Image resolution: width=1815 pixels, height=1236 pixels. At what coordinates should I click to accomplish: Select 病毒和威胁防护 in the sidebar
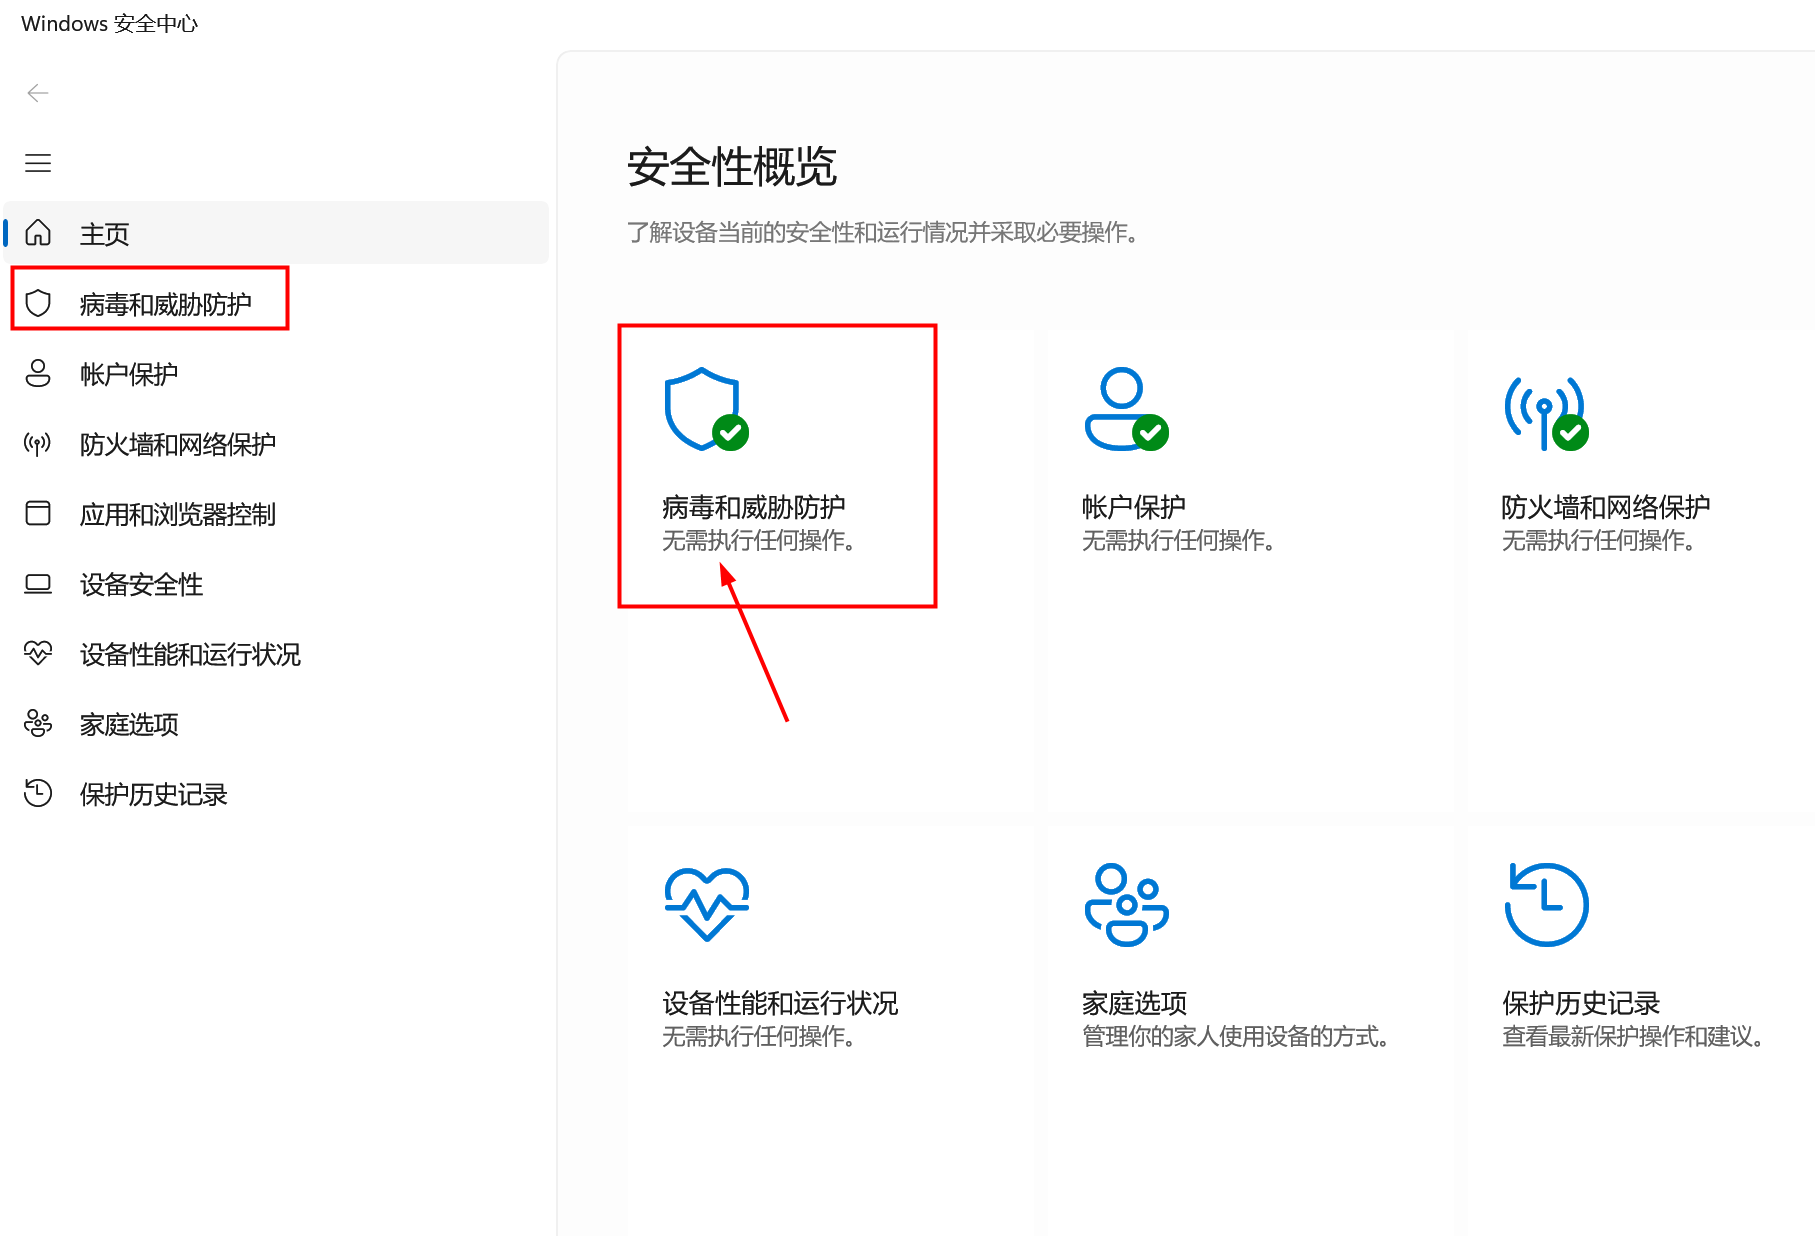[277, 303]
